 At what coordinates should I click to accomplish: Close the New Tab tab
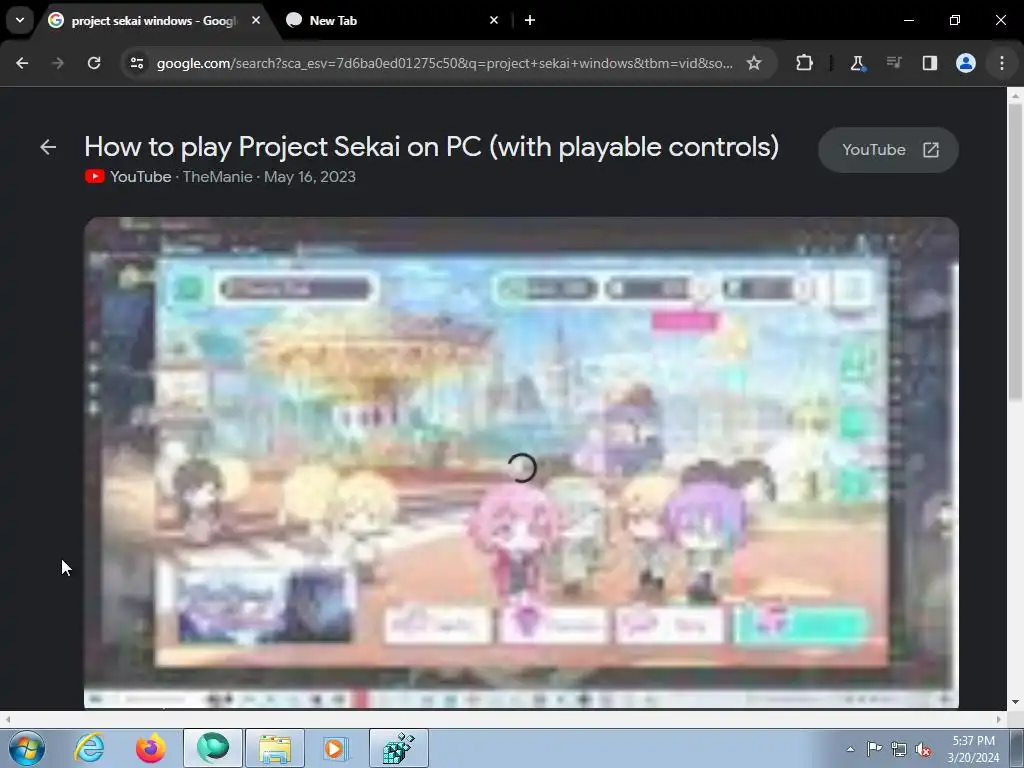coord(494,20)
